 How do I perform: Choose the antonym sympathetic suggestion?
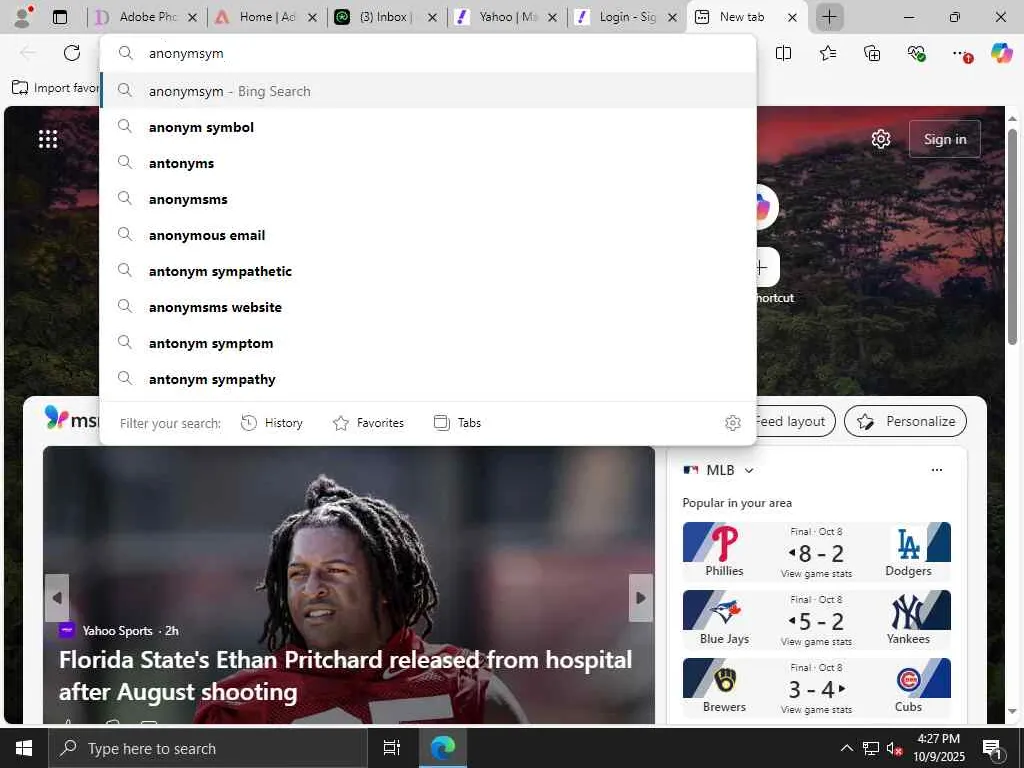pos(428,271)
